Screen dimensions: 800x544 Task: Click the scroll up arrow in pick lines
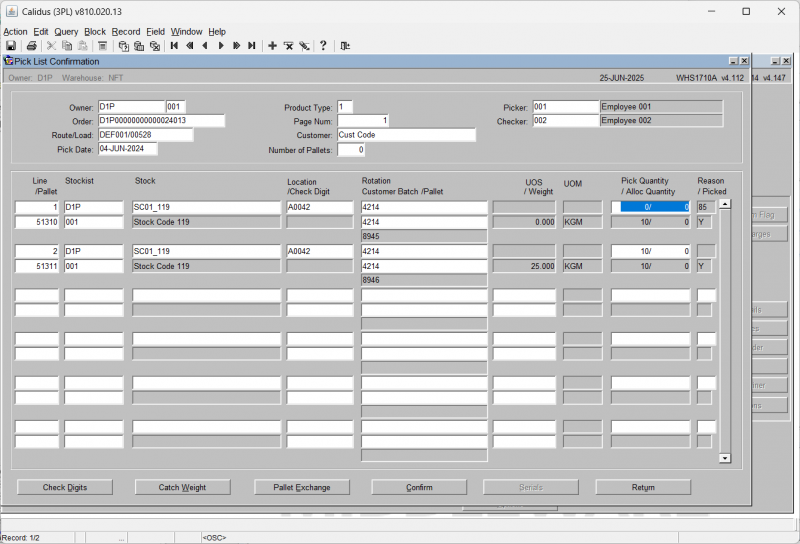pos(724,204)
